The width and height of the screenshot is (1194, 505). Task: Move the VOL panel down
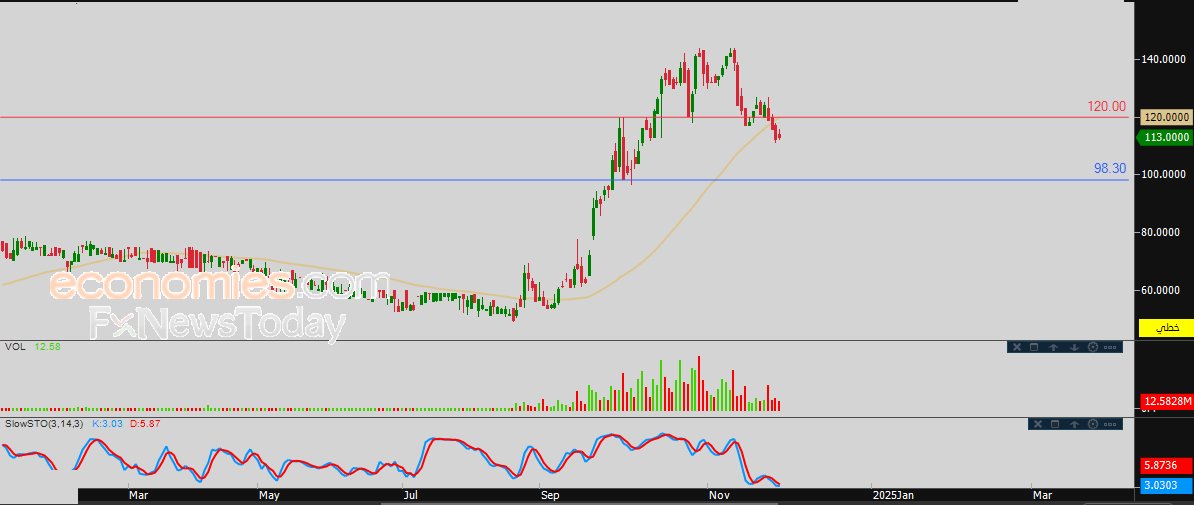pyautogui.click(x=1074, y=347)
